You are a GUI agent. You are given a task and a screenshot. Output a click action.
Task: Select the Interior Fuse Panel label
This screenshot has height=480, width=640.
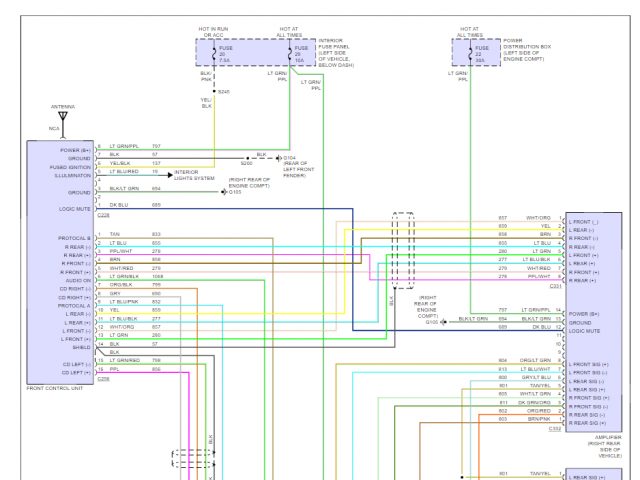click(340, 52)
